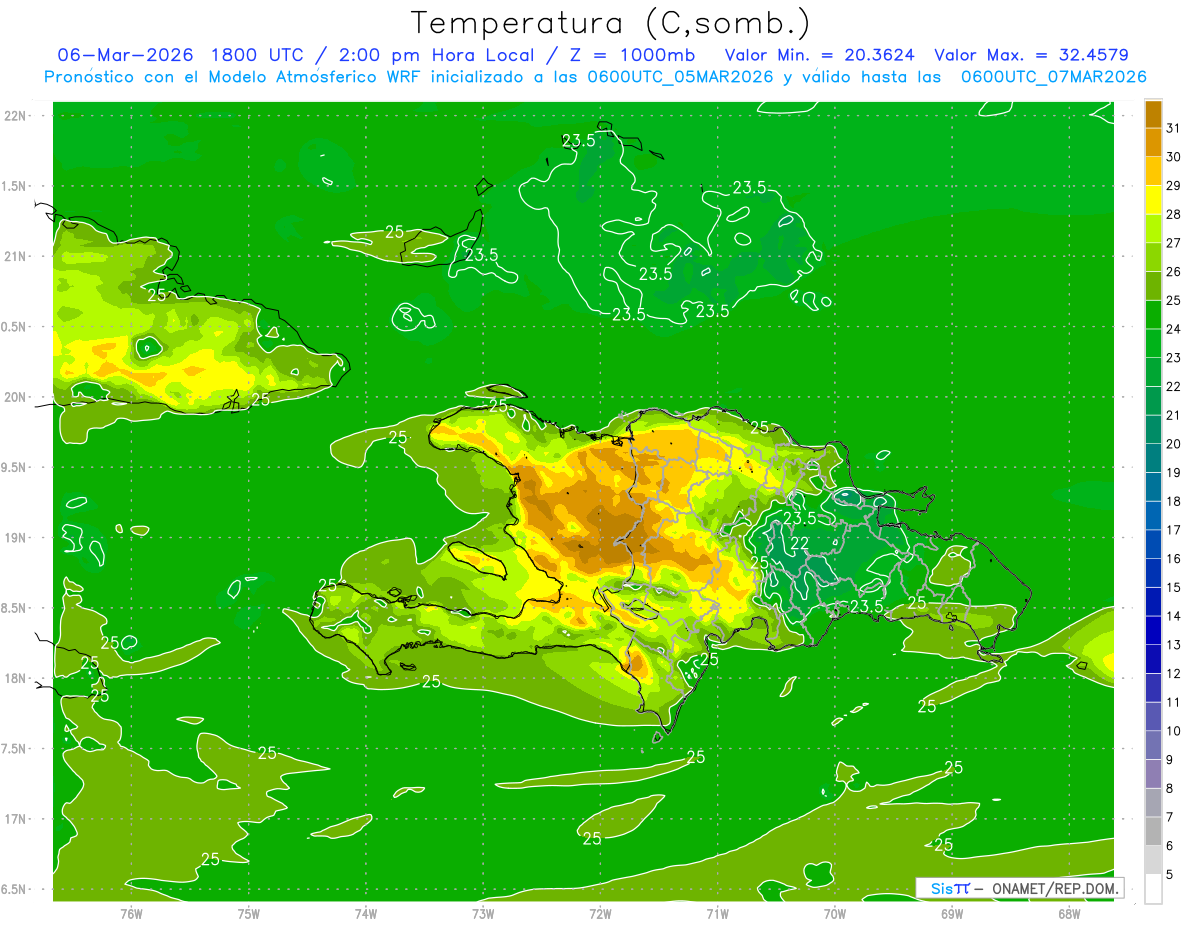Click the "74W" longitude axis label

click(366, 913)
